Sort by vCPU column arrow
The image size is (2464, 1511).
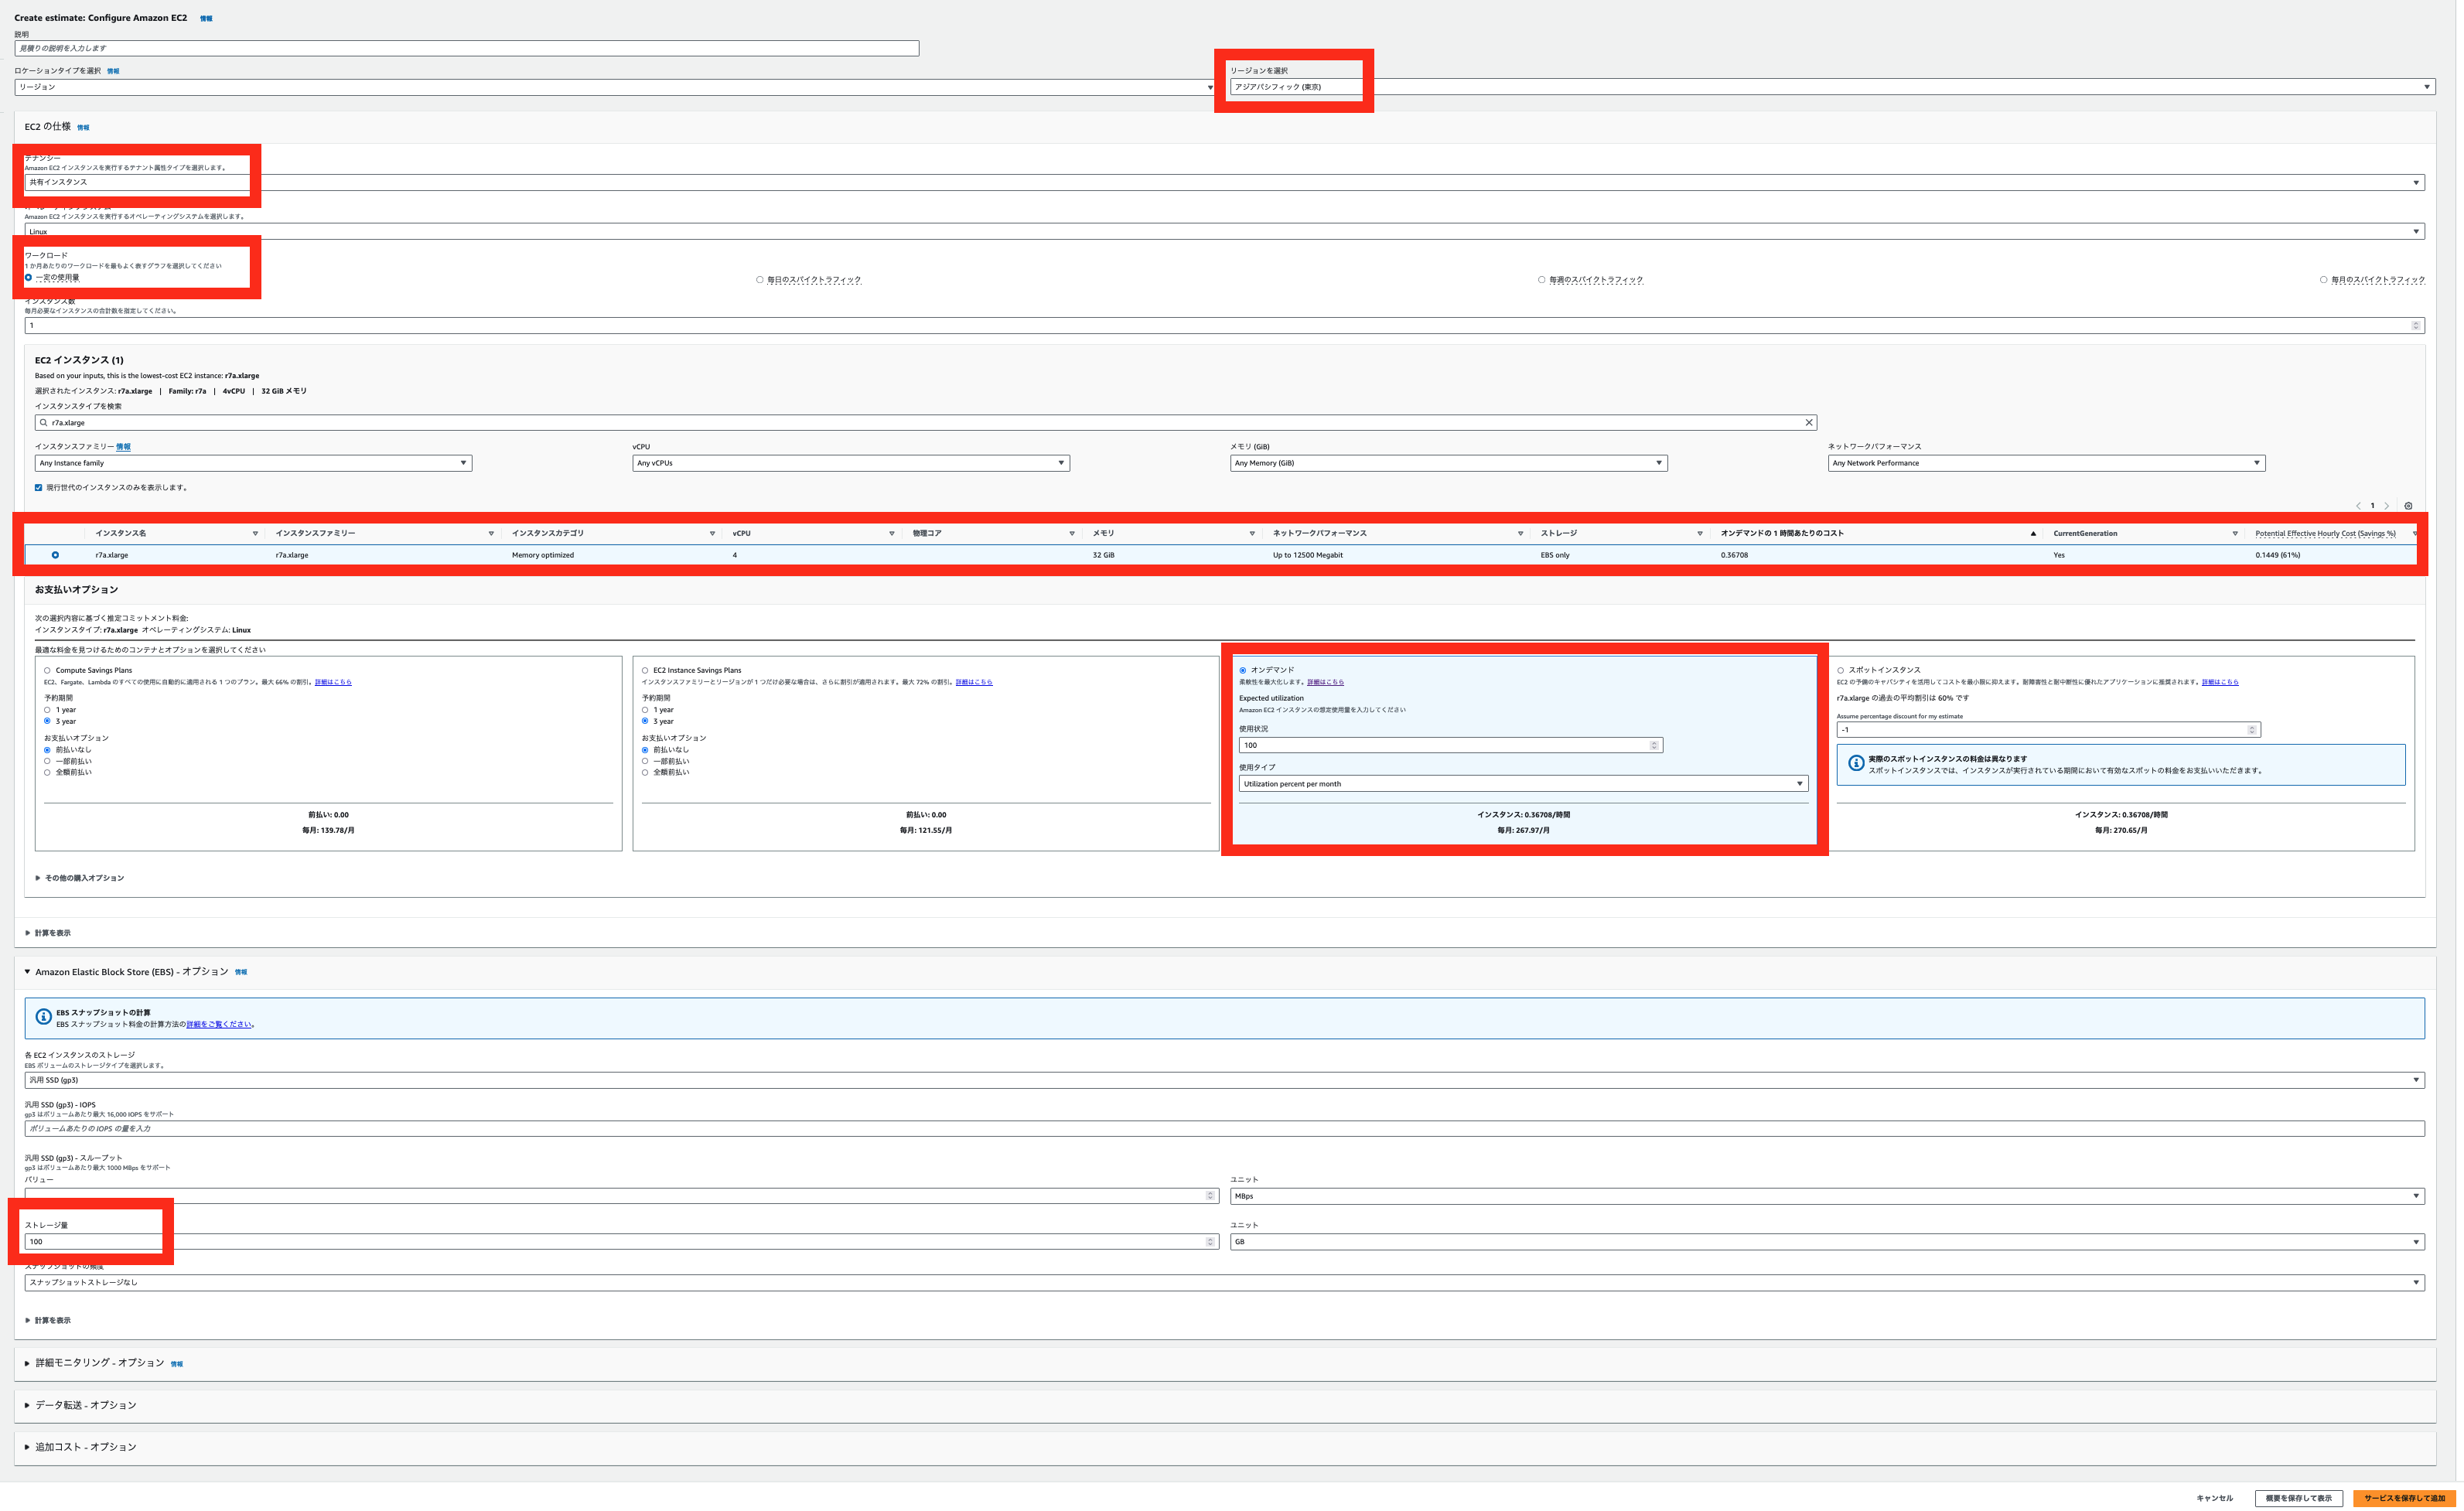click(x=891, y=534)
